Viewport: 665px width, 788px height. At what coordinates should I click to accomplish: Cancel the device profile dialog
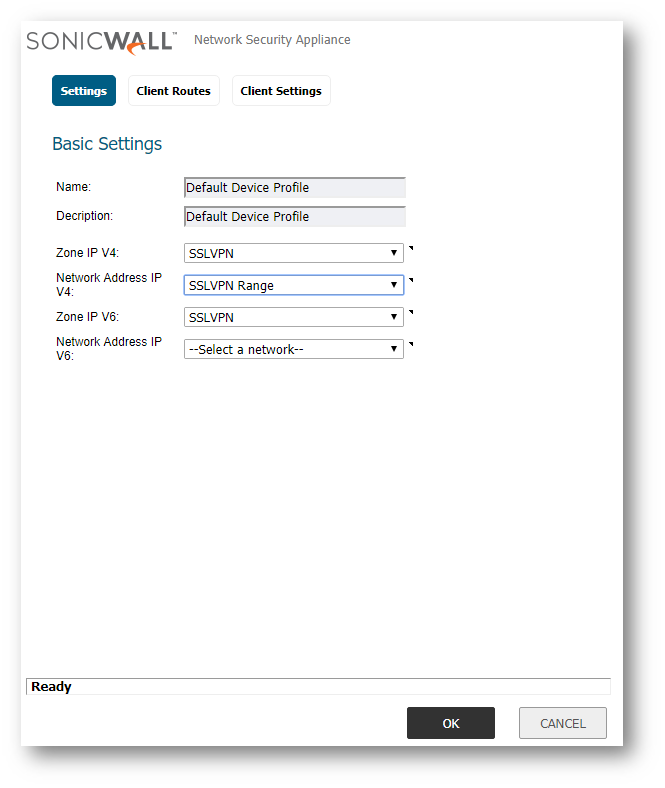562,723
